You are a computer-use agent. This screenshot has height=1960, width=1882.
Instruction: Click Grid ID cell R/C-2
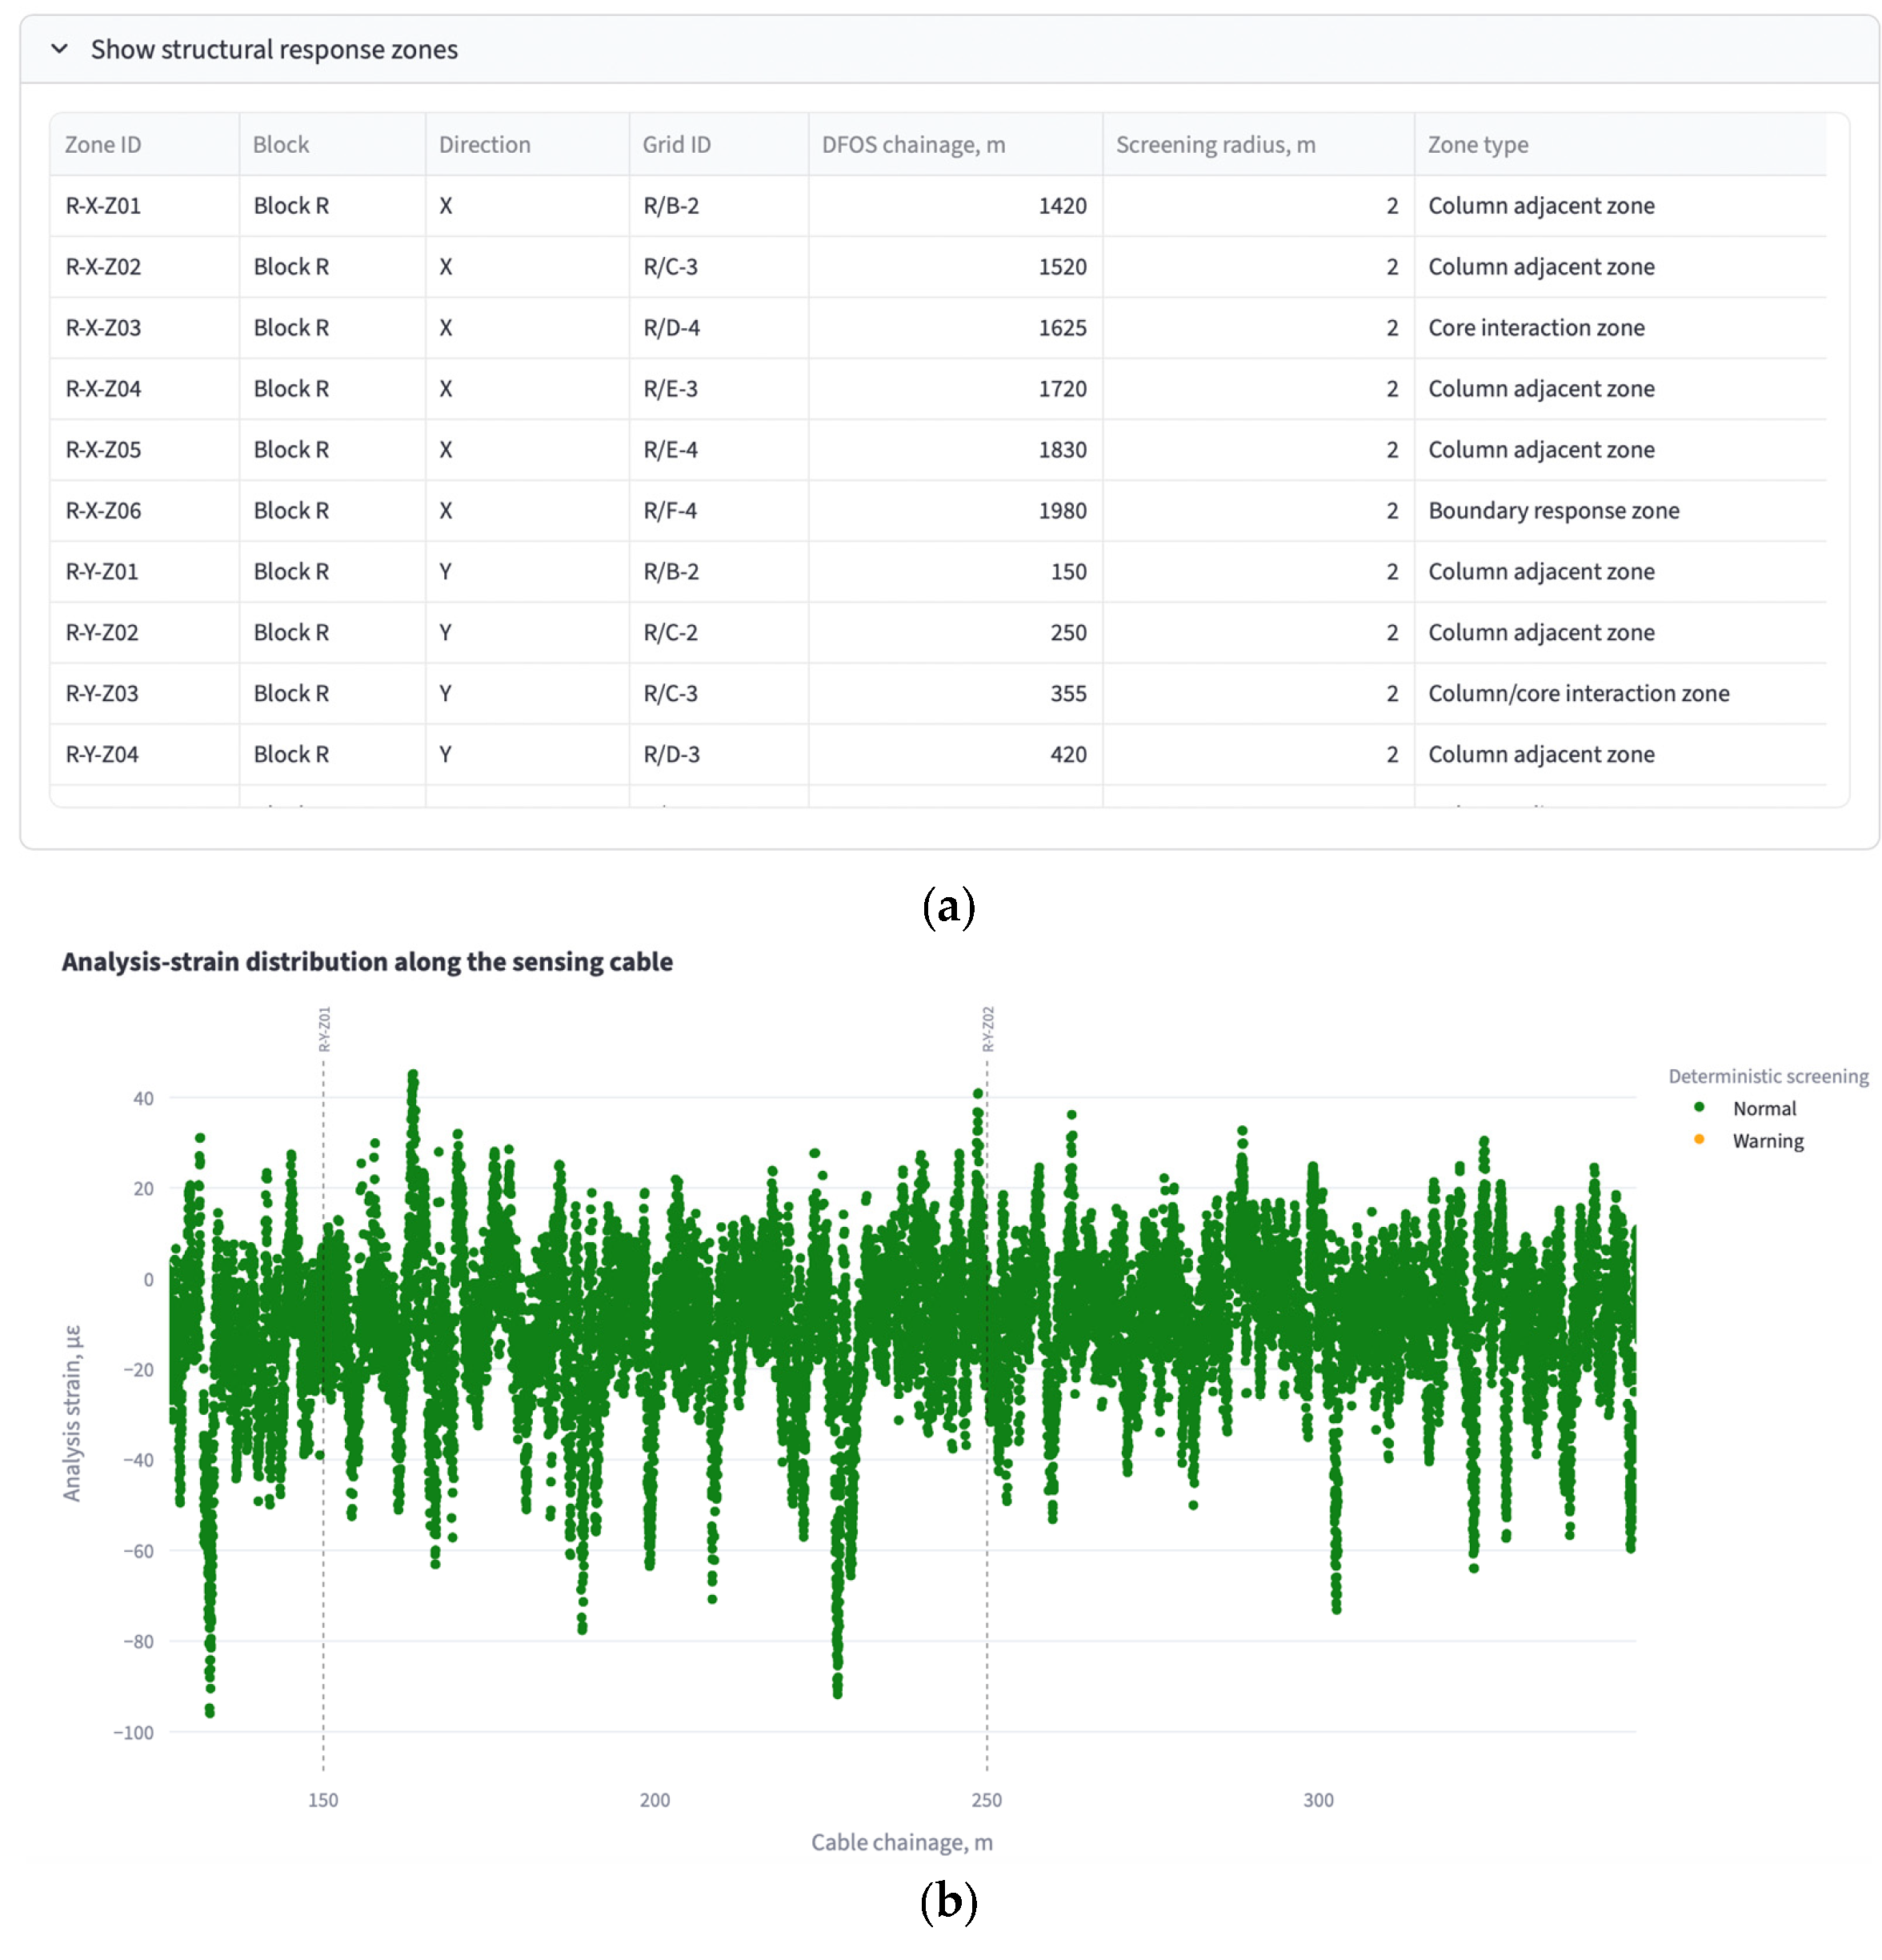pos(718,632)
